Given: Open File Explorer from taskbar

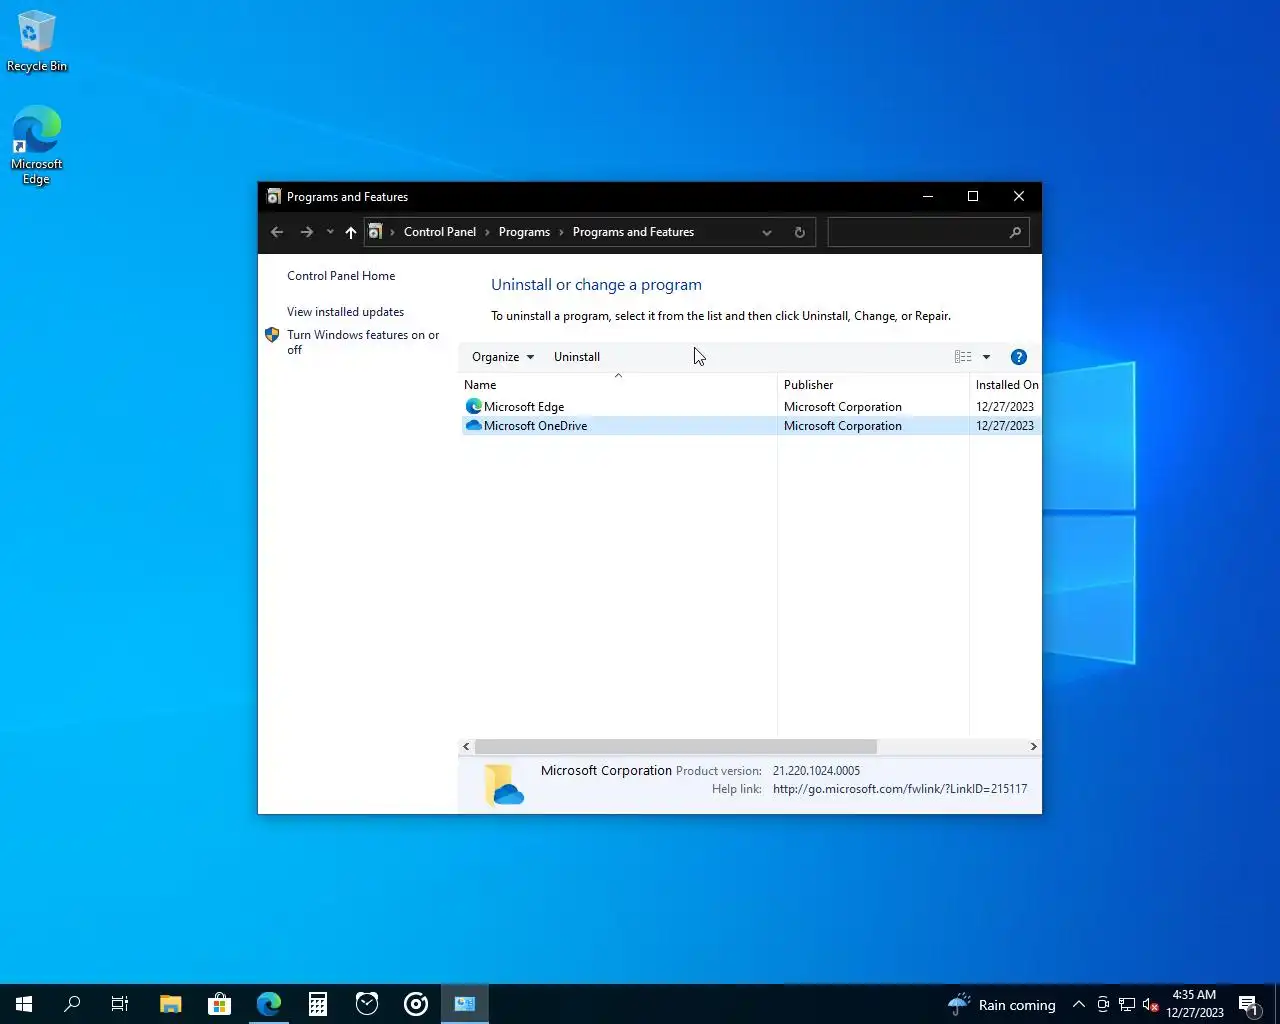Looking at the screenshot, I should coord(170,1004).
